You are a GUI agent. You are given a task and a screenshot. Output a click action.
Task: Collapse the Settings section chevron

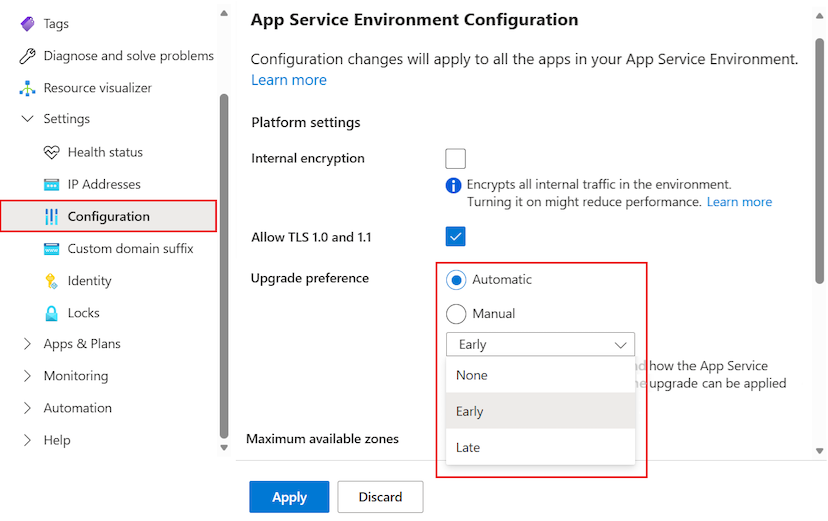[x=27, y=119]
